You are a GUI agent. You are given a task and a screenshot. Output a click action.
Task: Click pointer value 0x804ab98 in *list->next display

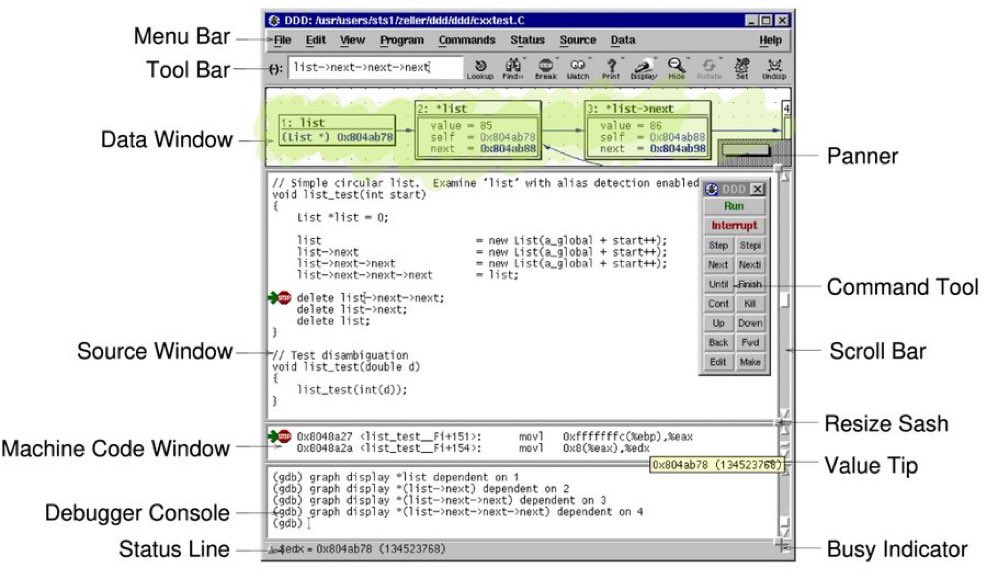click(678, 148)
